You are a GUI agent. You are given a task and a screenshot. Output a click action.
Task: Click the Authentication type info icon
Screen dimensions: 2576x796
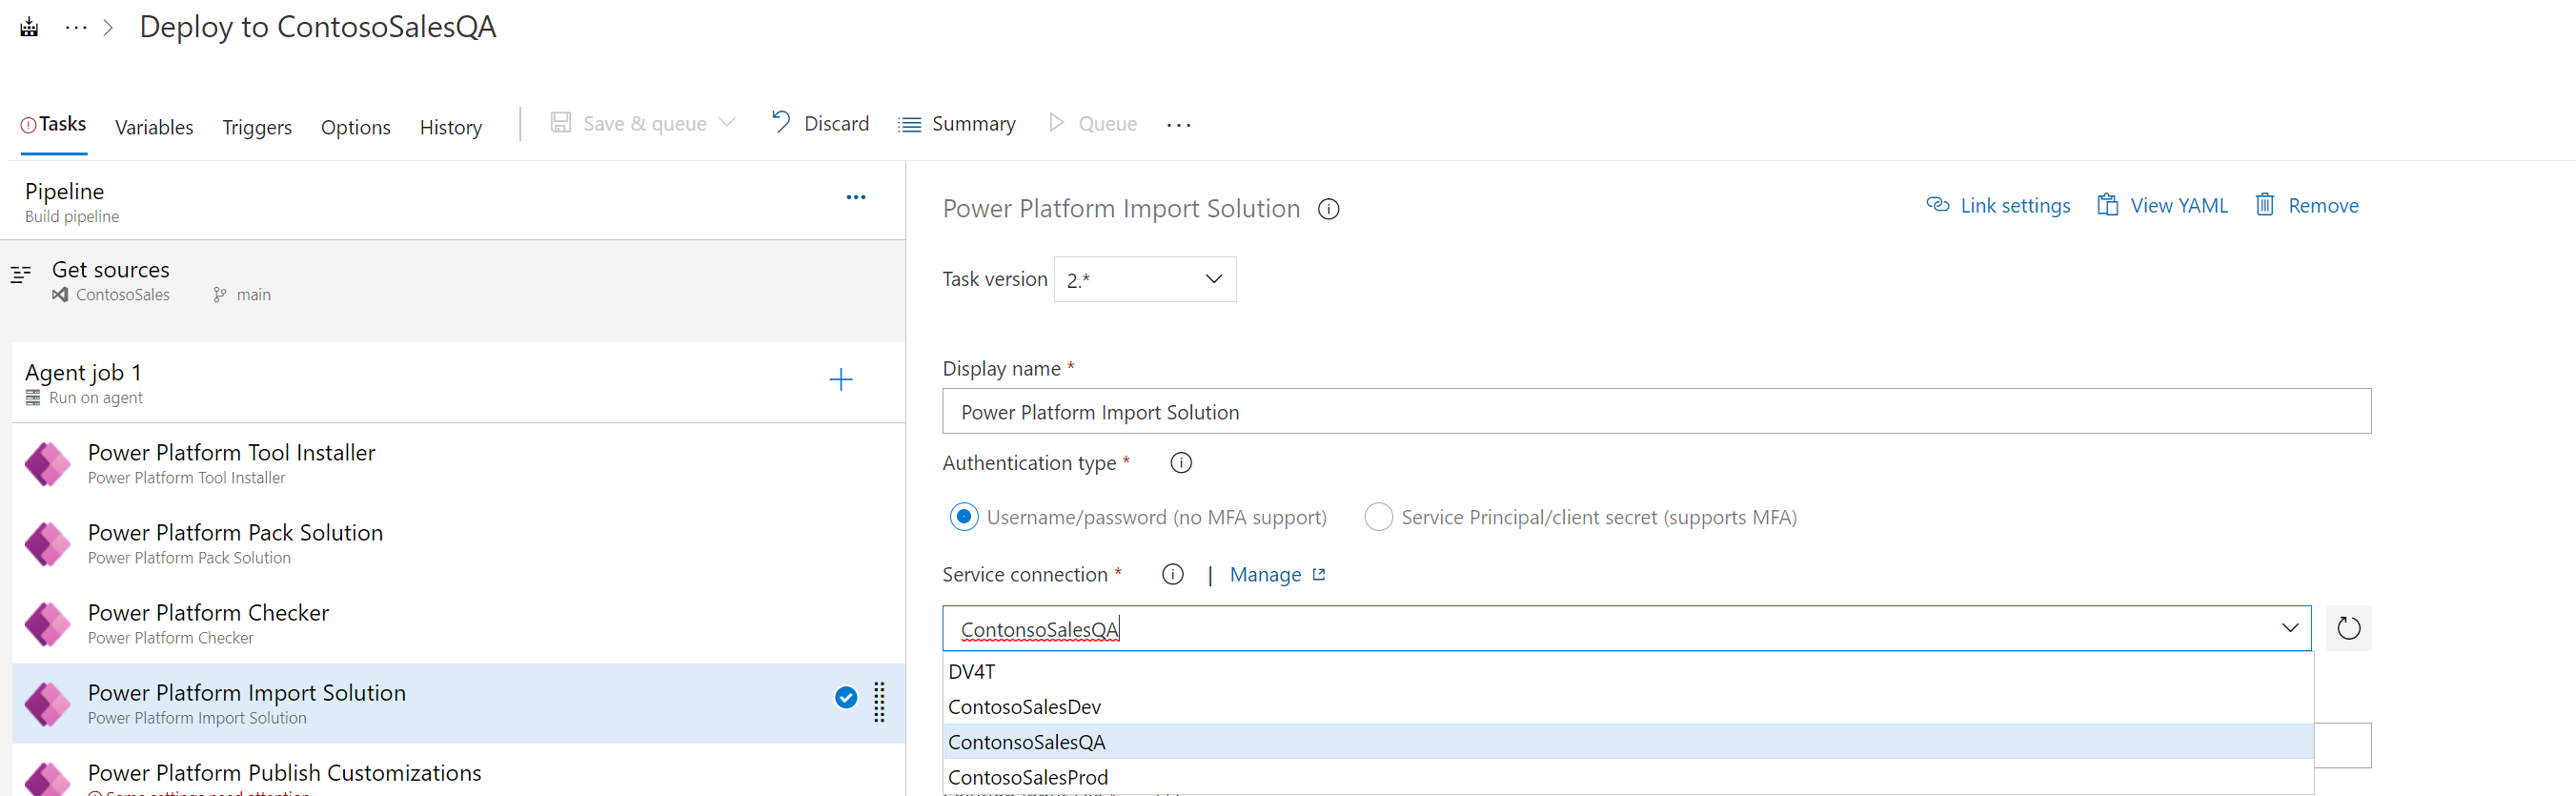tap(1181, 463)
